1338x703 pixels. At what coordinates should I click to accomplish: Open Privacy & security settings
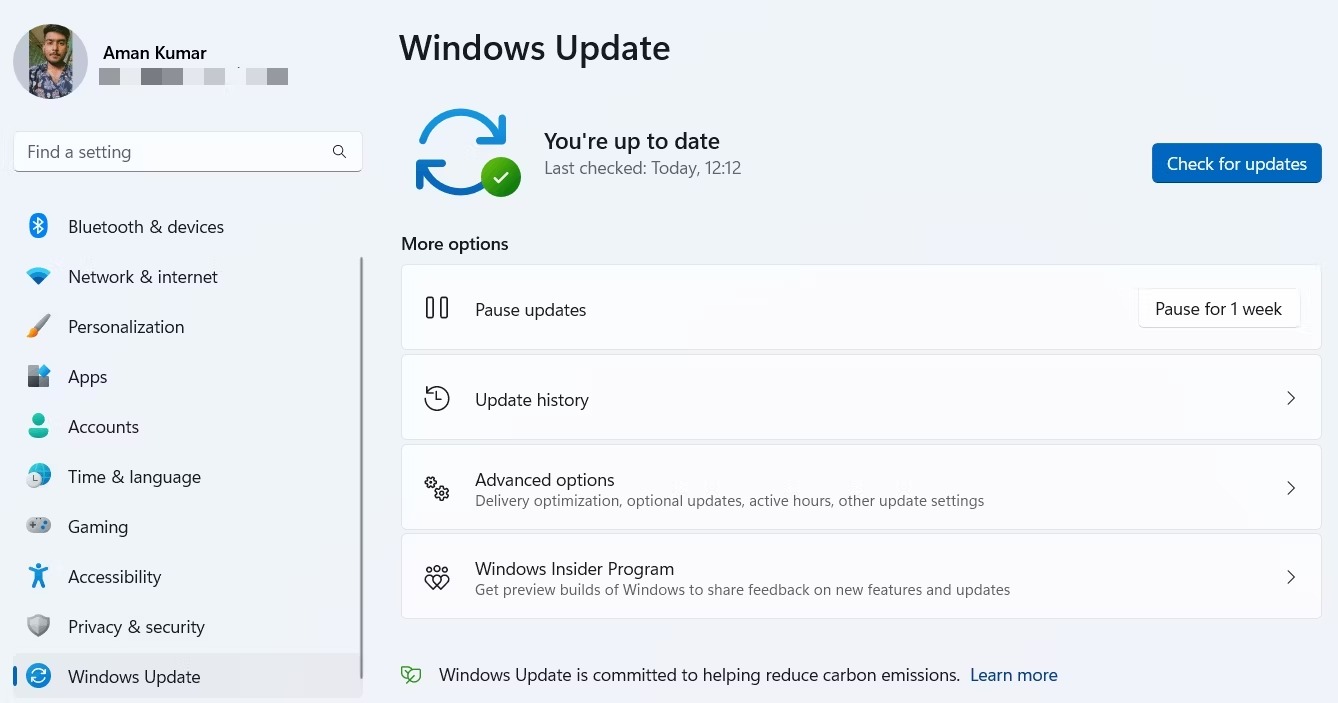pyautogui.click(x=187, y=627)
